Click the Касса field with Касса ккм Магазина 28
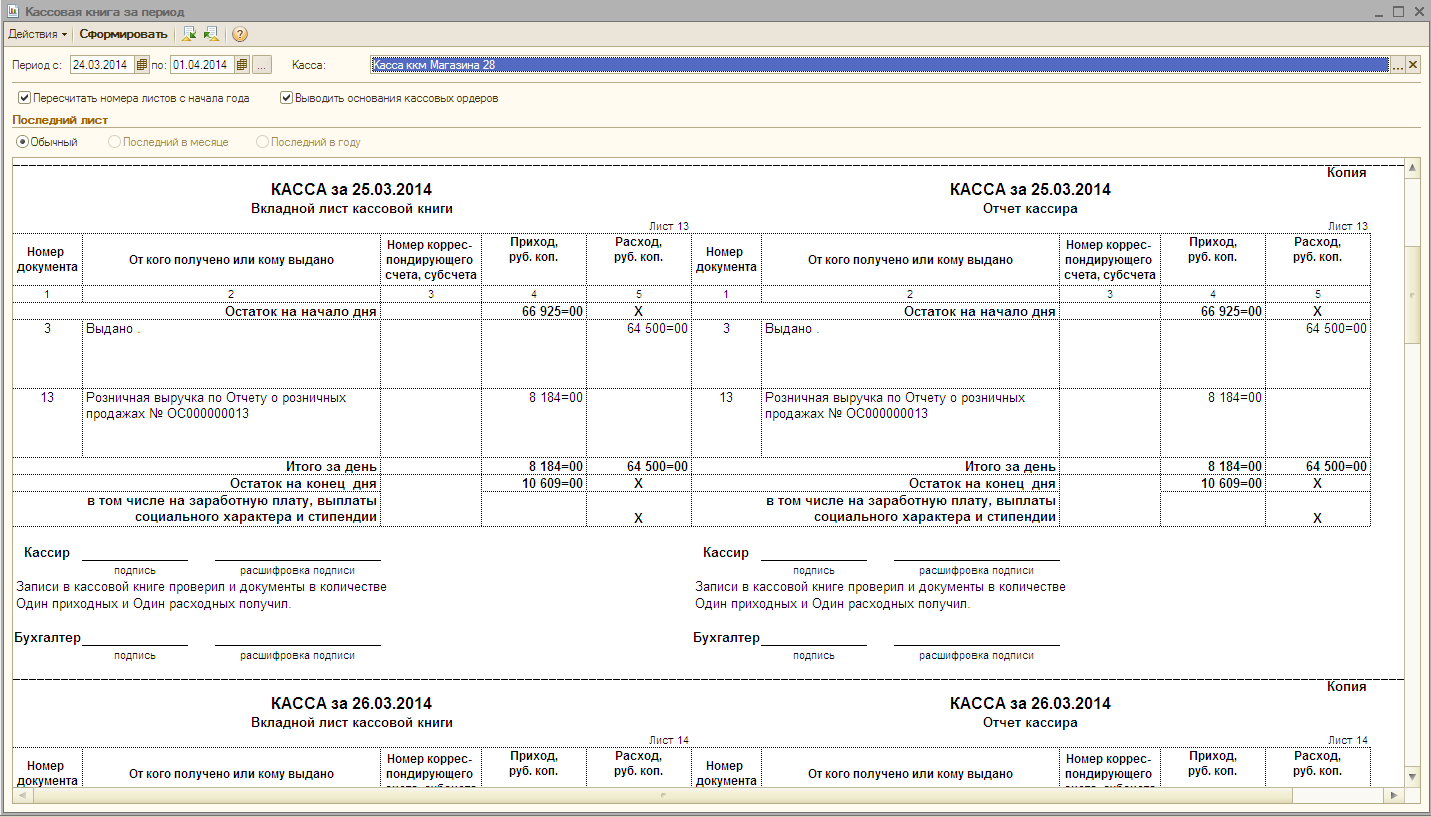The image size is (1431, 817). [879, 65]
